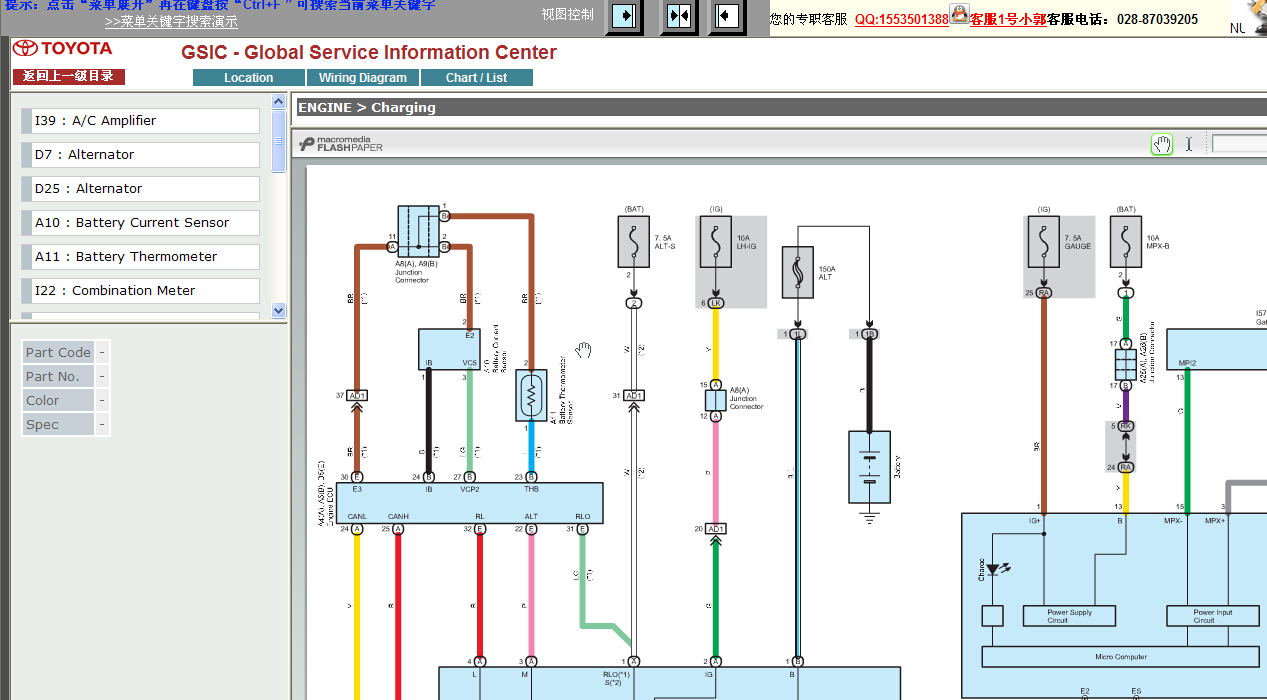Screen dimensions: 1267x700
Task: Click the ENGINE > Charging breadcrumb title
Action: (x=367, y=108)
